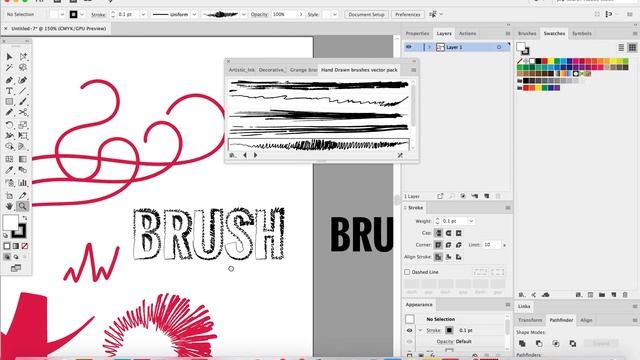Apply the None fill option

(24, 246)
